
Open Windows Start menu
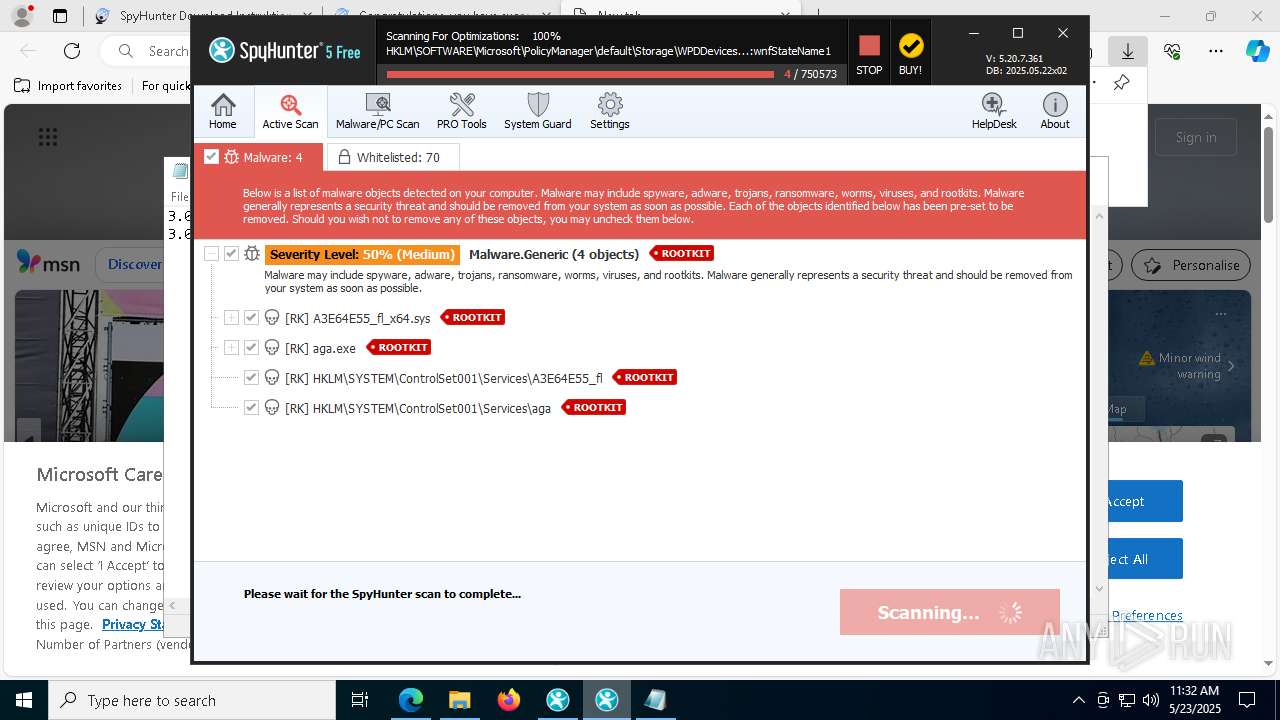tap(23, 700)
